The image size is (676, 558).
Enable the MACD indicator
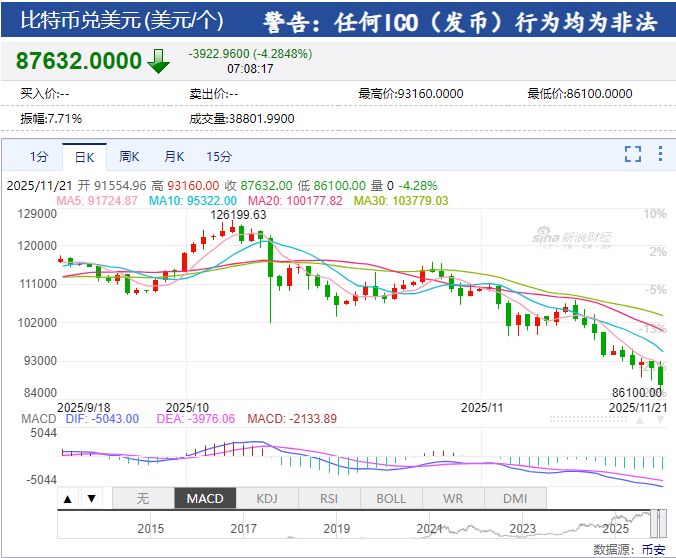pyautogui.click(x=204, y=498)
